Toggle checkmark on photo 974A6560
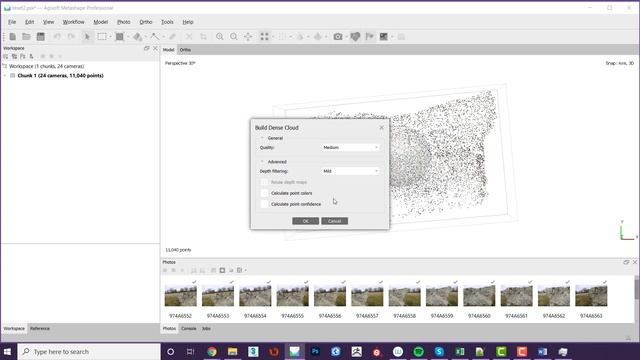This screenshot has width=640, height=360. point(493,282)
